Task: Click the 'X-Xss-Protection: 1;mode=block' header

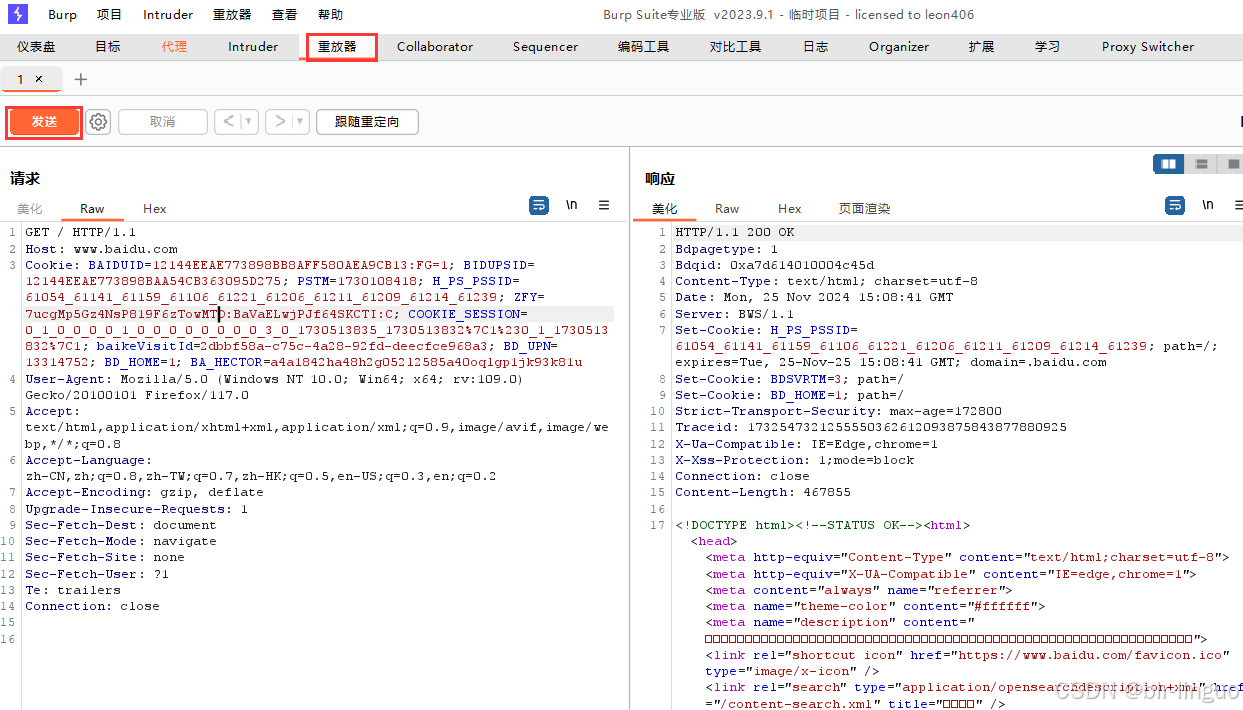Action: coord(795,460)
